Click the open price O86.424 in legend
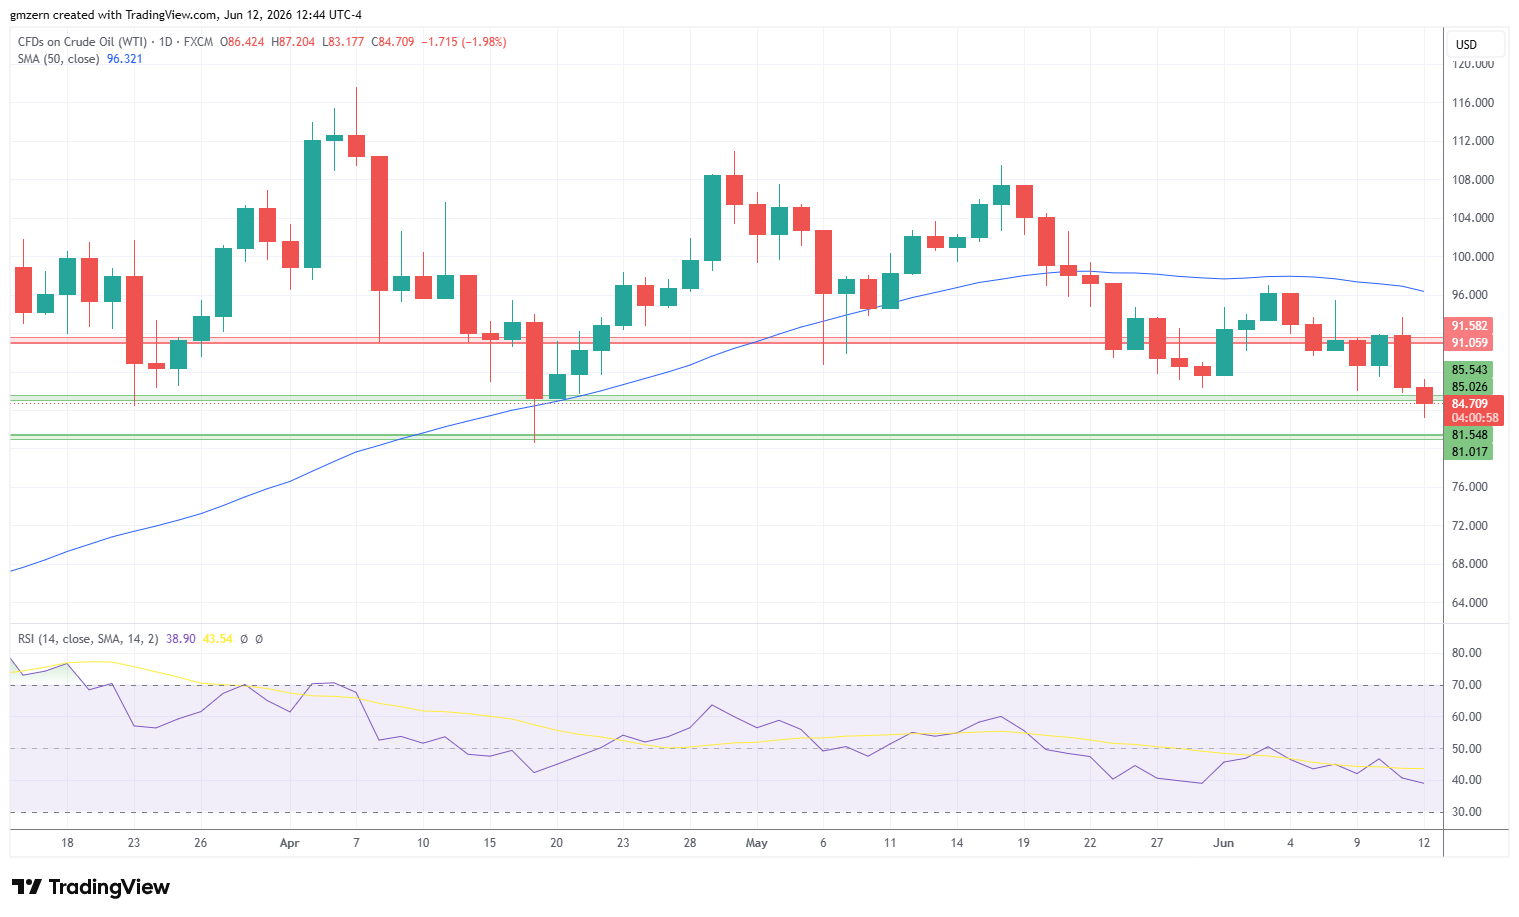 point(242,42)
